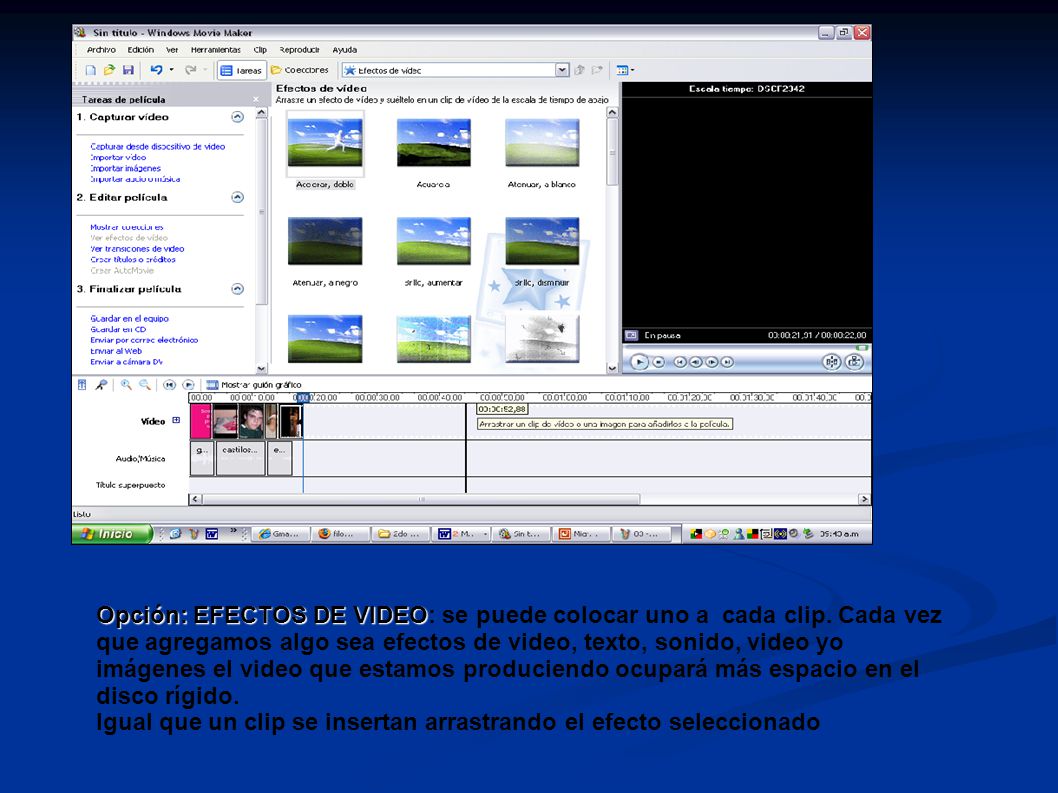Screen dimensions: 1058x793
Task: Click the Narrate timeline microphone icon
Action: click(x=101, y=385)
